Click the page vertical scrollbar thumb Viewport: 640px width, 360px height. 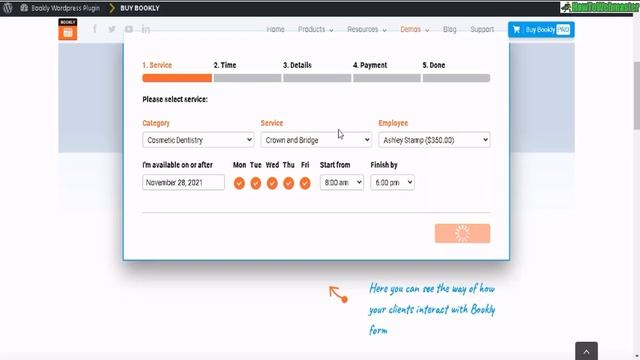[636, 96]
